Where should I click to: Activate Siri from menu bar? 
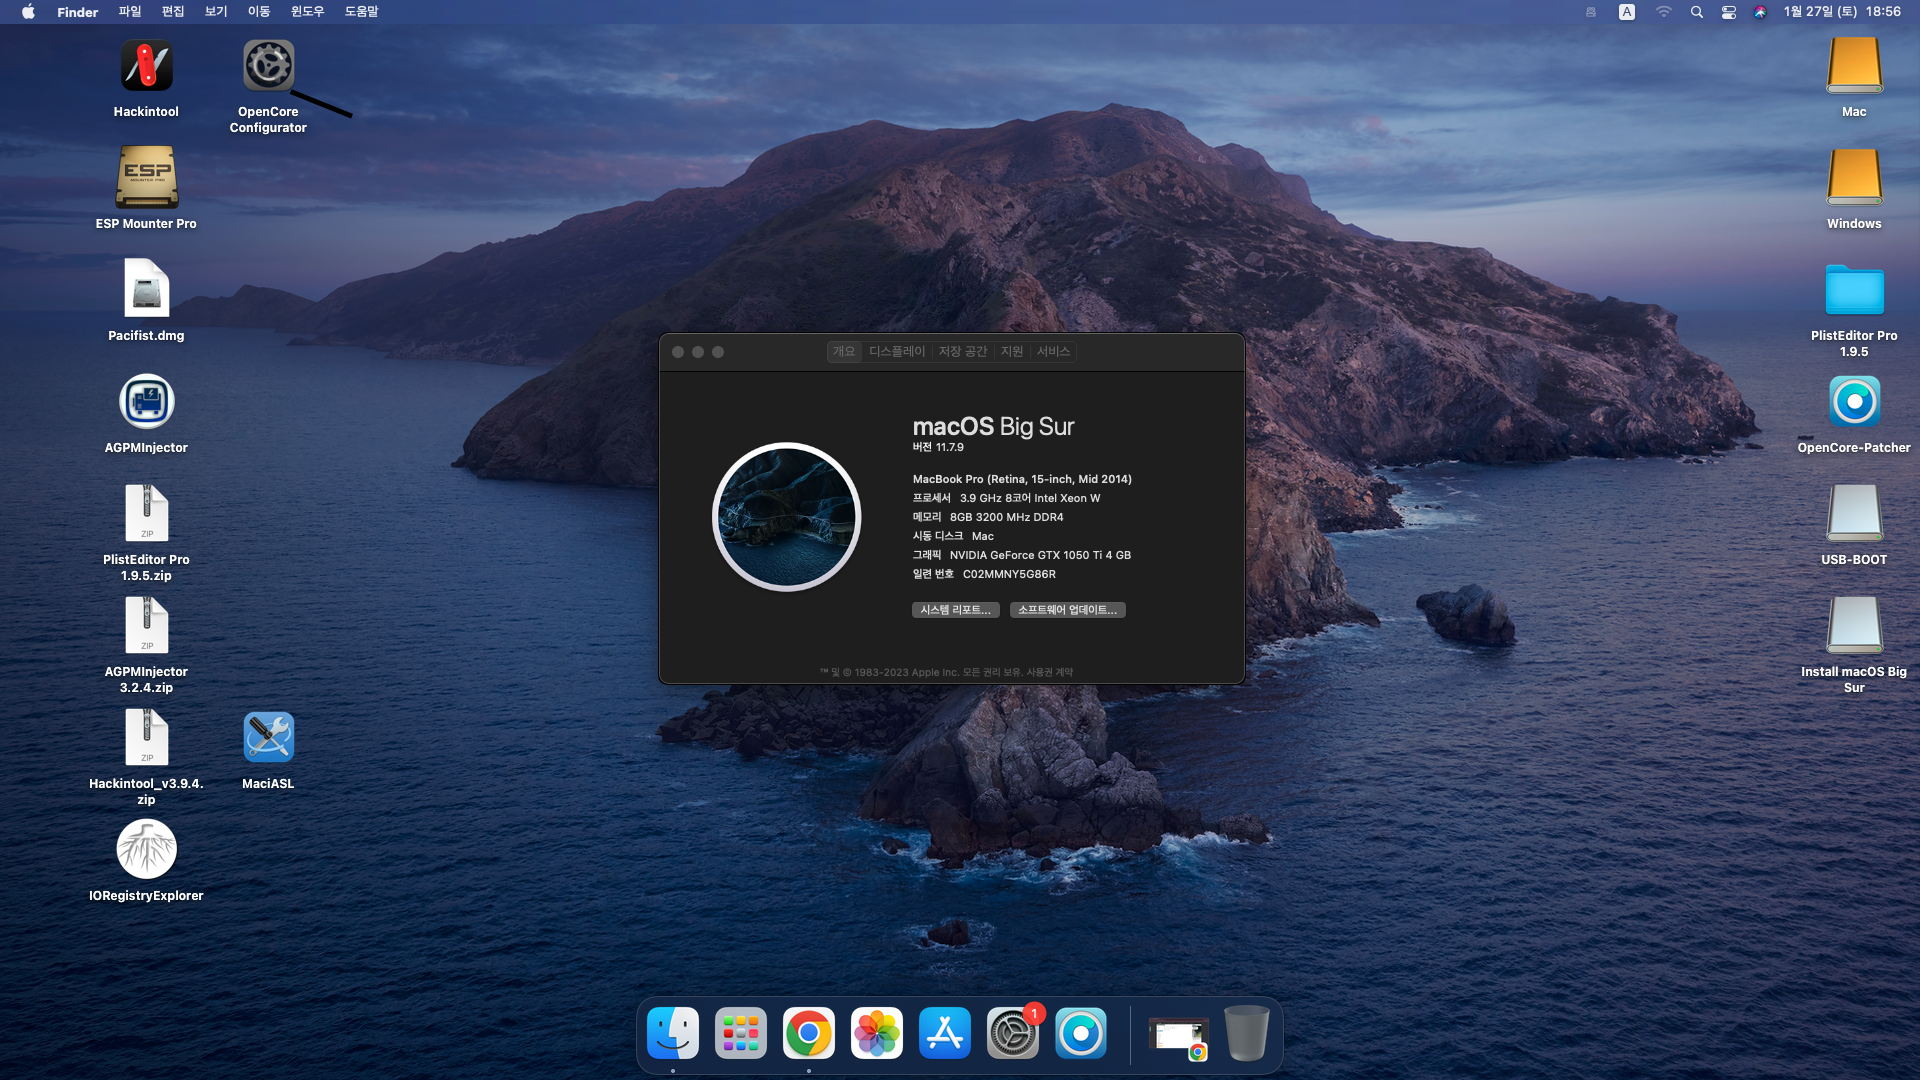[x=1760, y=12]
